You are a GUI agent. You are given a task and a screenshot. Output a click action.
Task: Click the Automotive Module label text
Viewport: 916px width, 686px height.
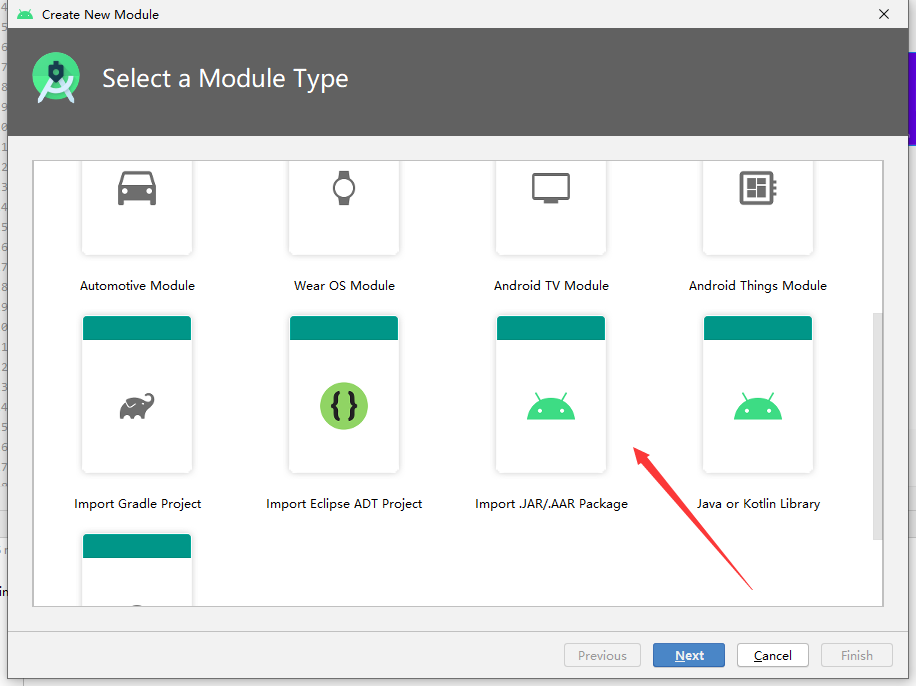tap(137, 285)
